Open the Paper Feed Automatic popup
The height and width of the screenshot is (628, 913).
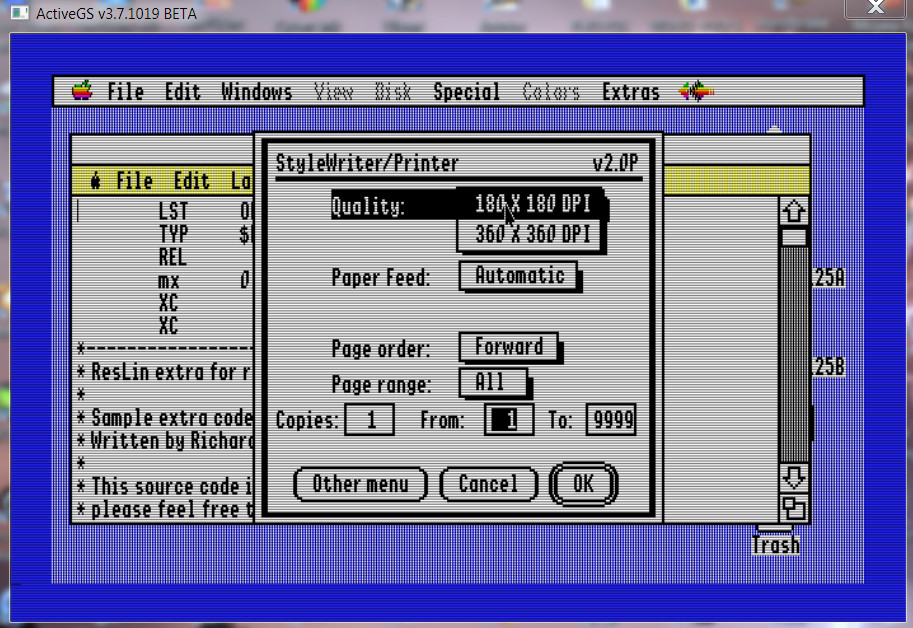(519, 275)
